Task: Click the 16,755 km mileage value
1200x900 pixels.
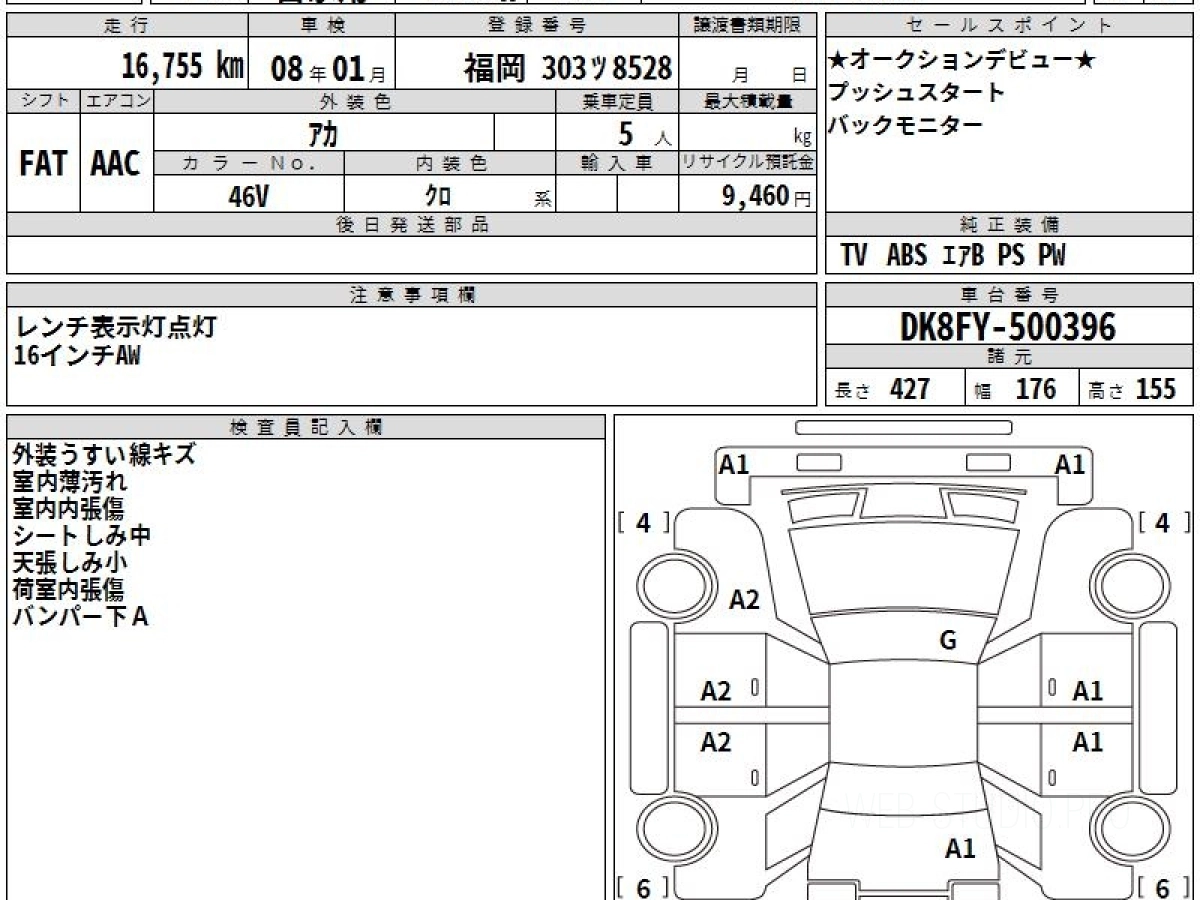Action: (x=182, y=67)
